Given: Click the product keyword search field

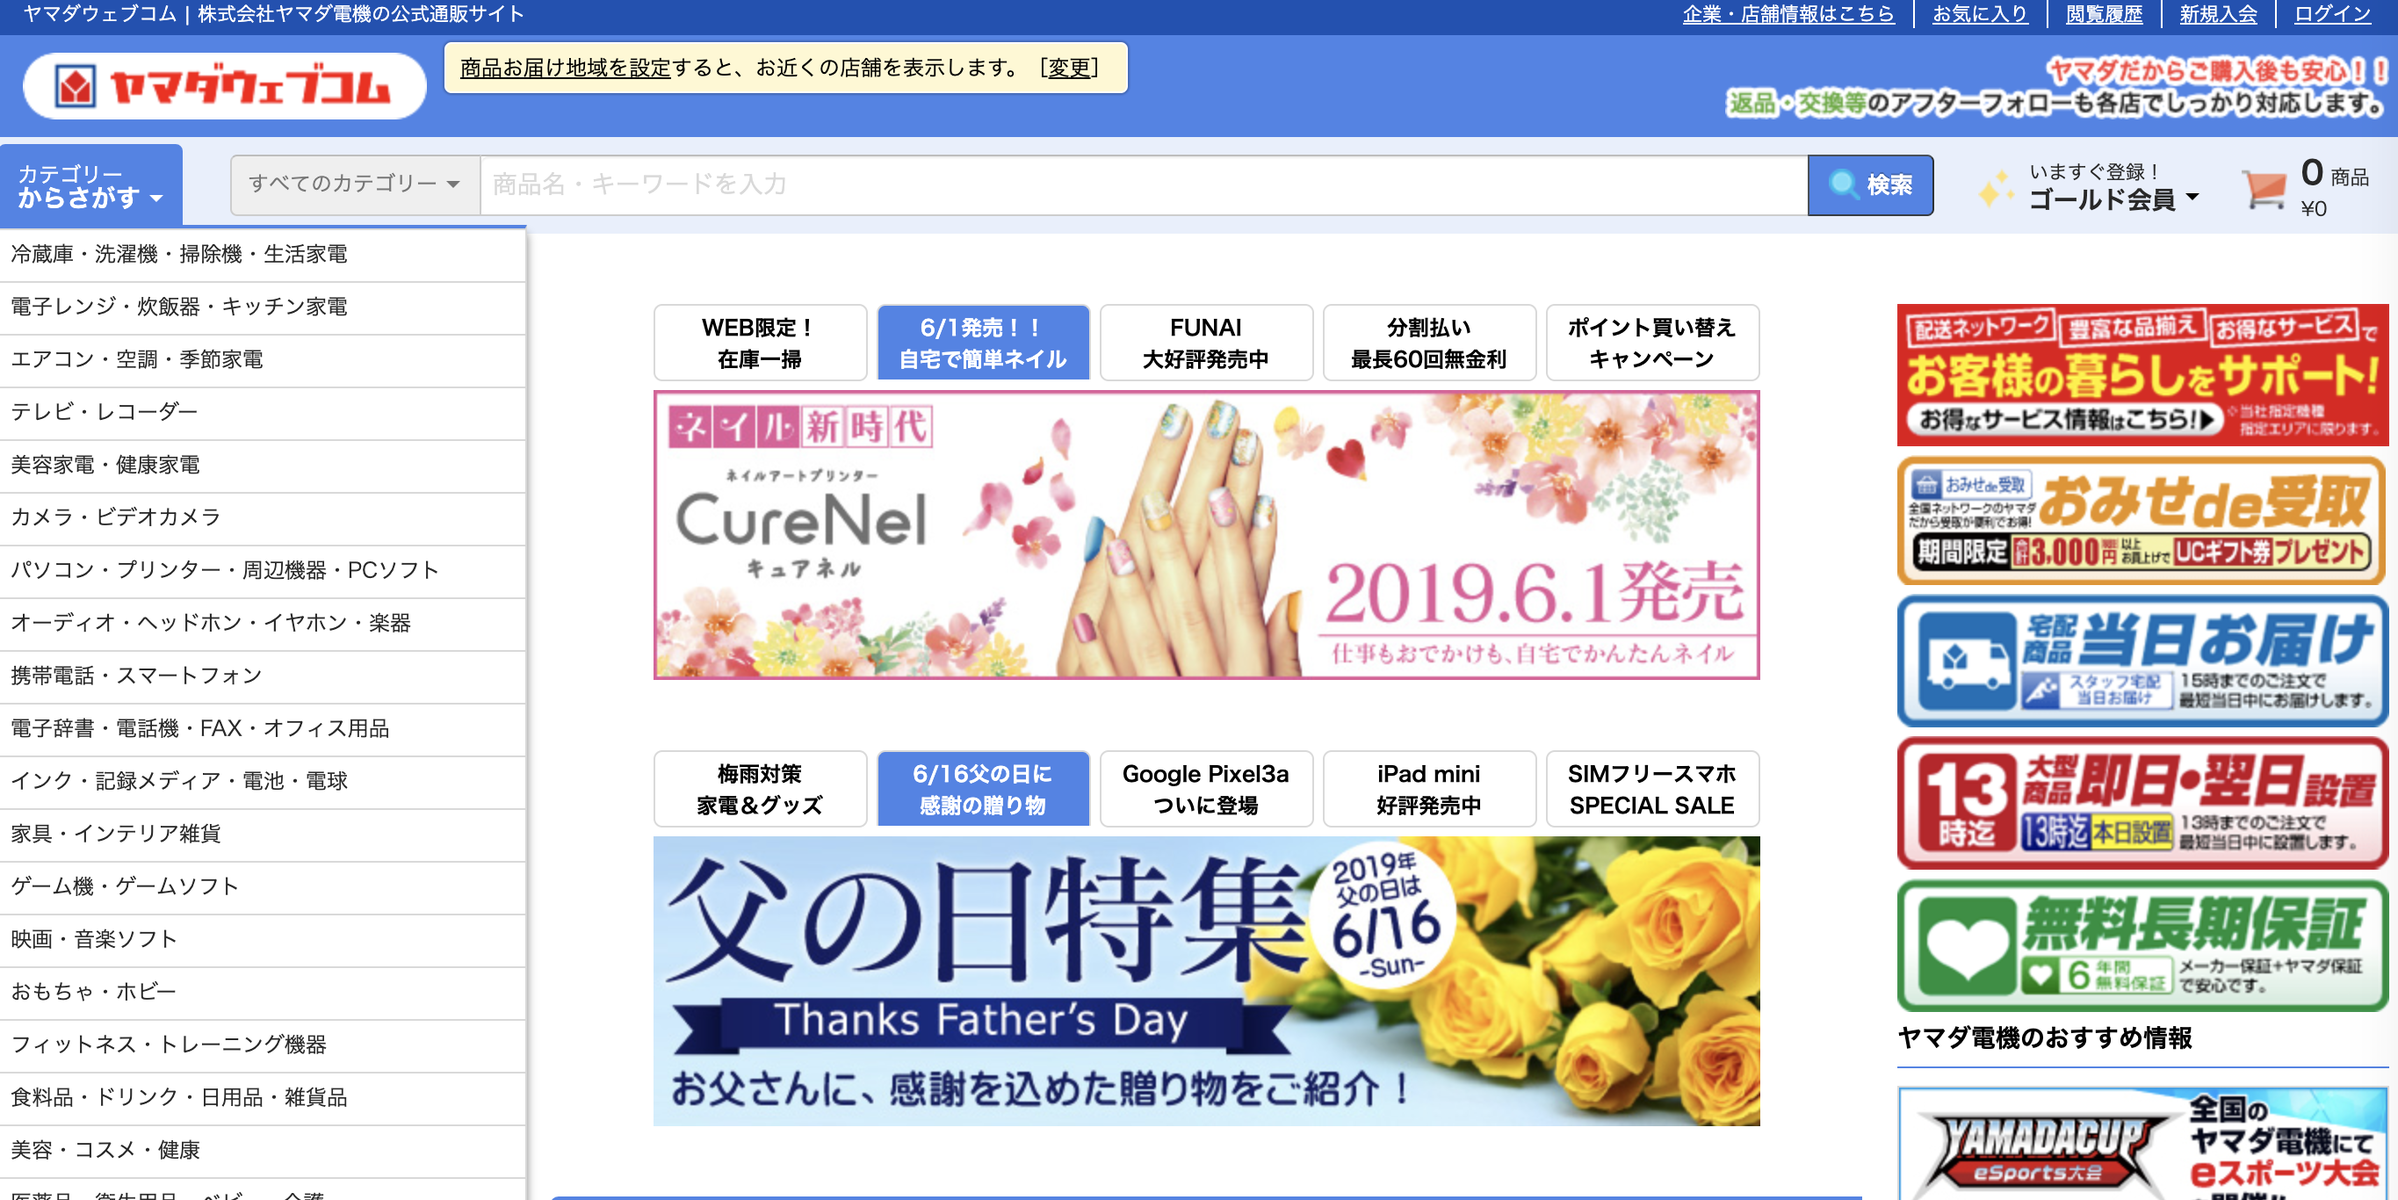Looking at the screenshot, I should point(1143,185).
